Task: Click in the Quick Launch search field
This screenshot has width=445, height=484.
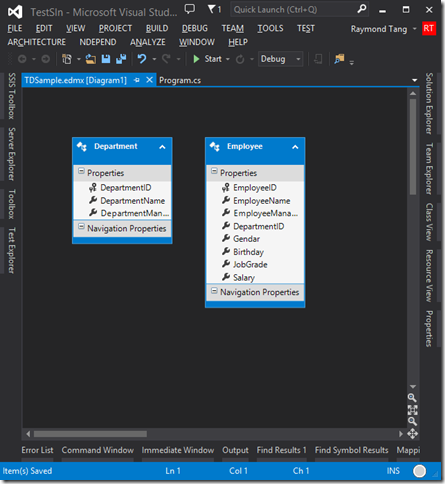Action: coord(294,10)
